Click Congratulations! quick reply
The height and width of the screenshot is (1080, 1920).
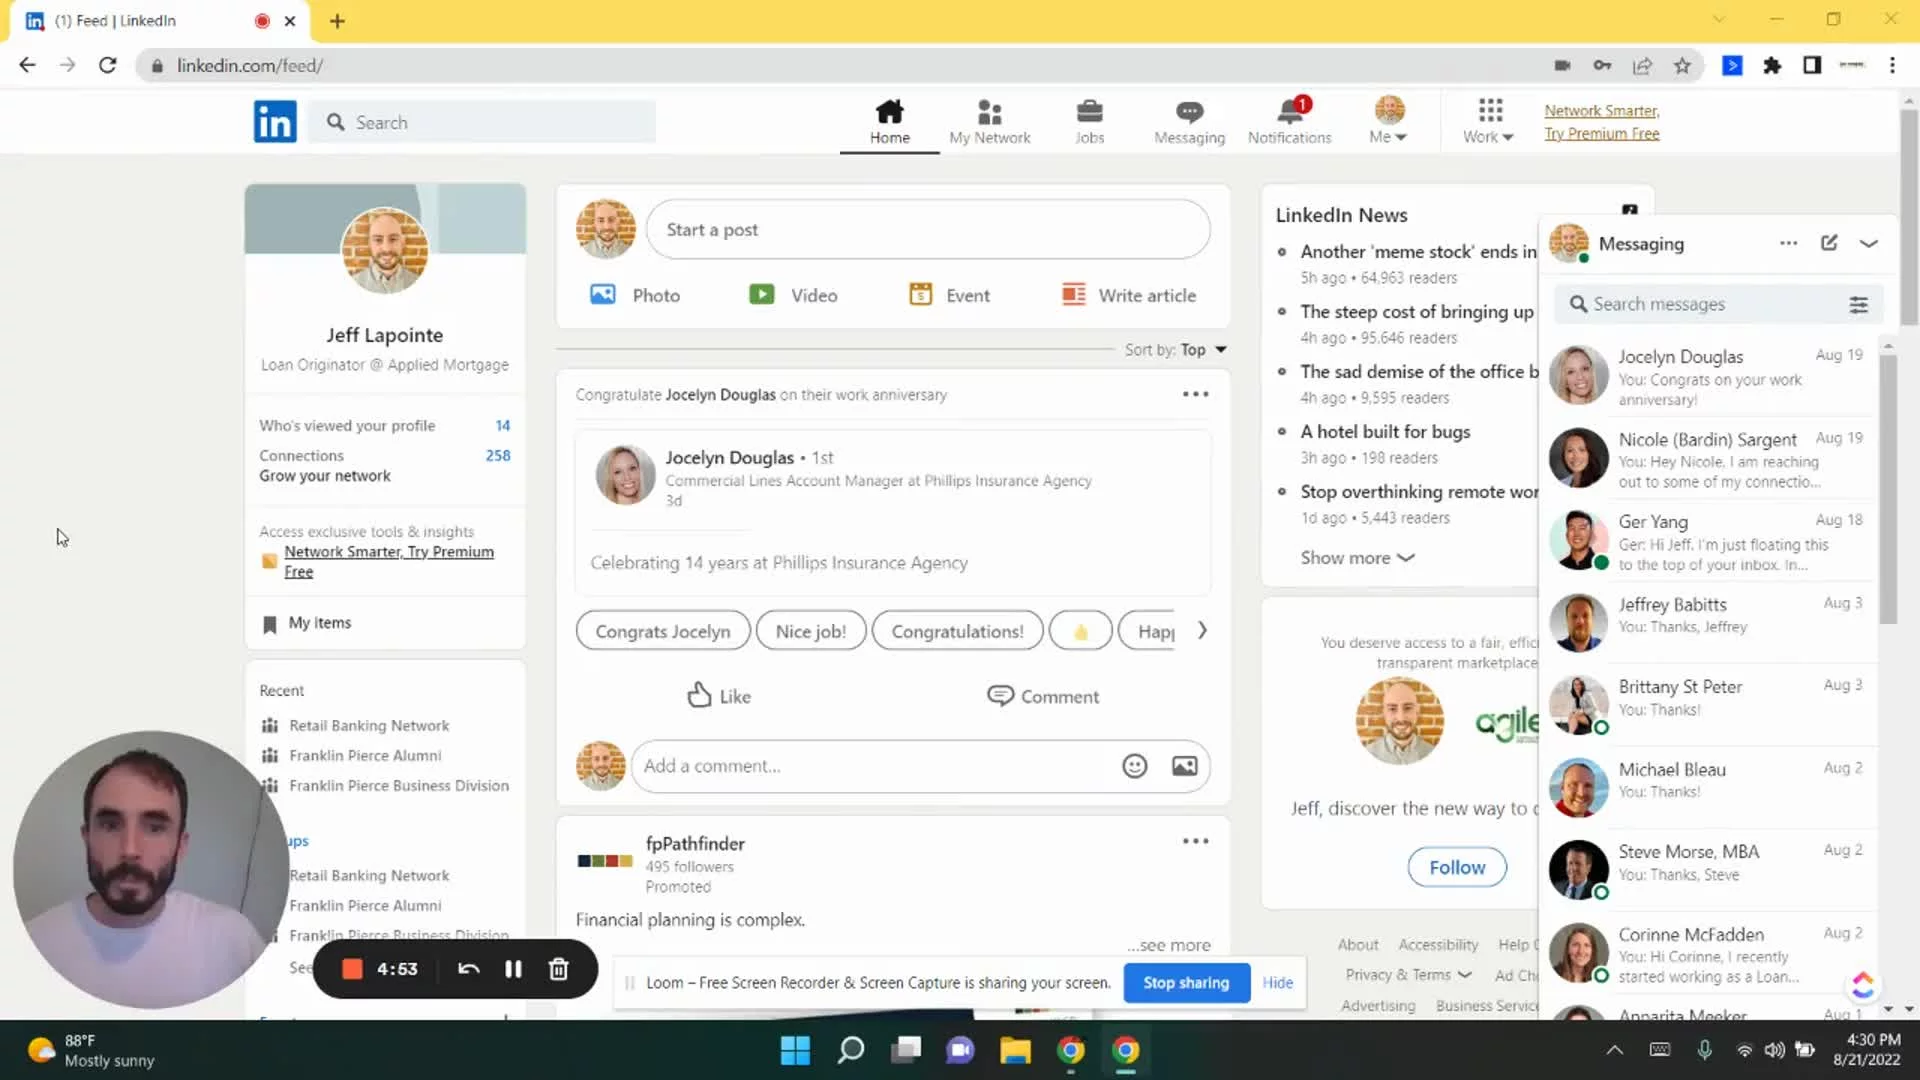pos(957,631)
